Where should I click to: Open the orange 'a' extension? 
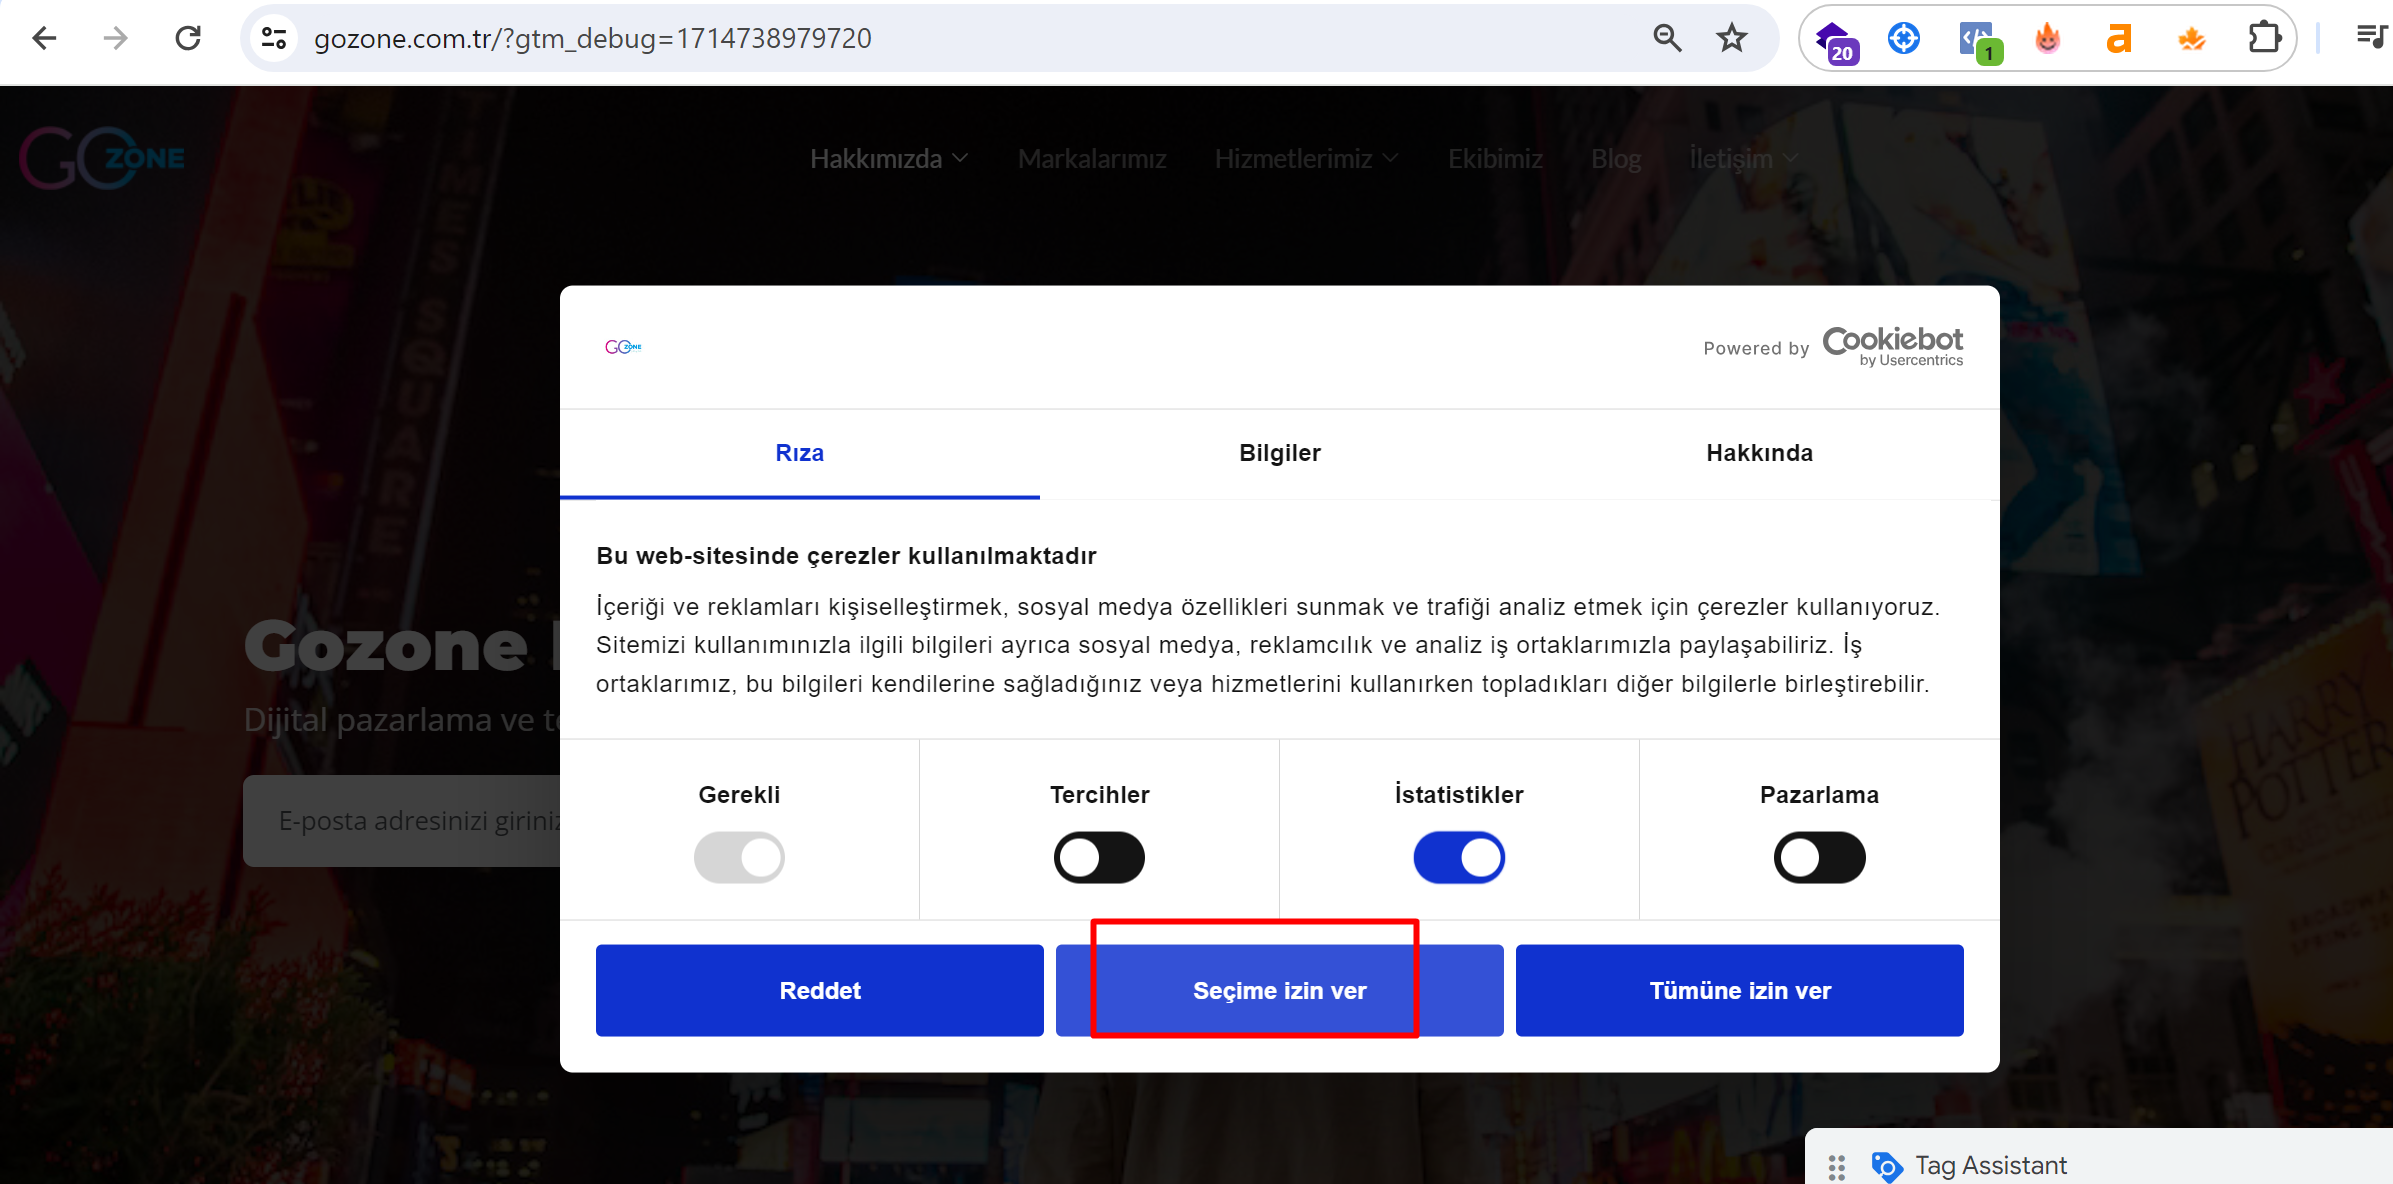click(x=2119, y=38)
